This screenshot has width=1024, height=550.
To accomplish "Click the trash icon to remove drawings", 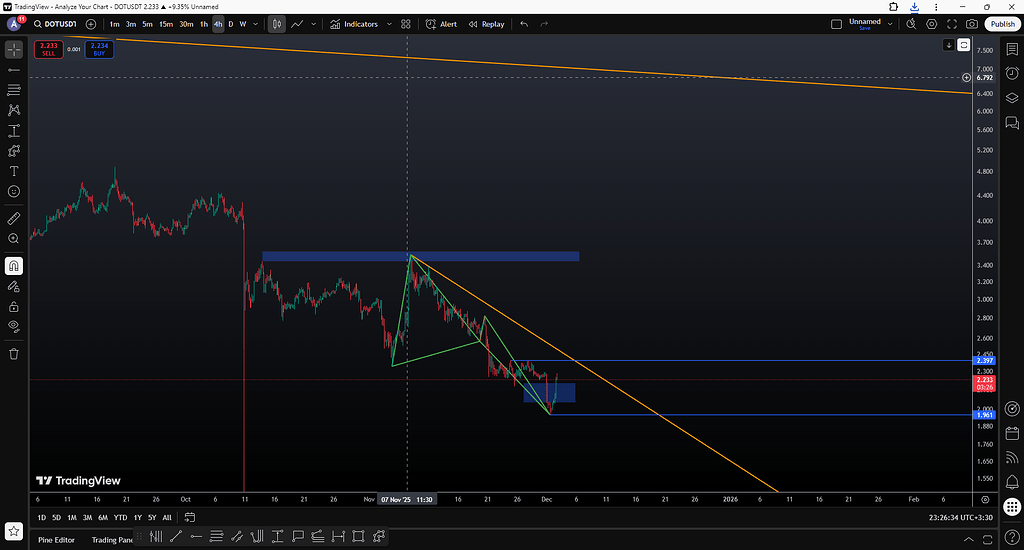I will point(14,353).
